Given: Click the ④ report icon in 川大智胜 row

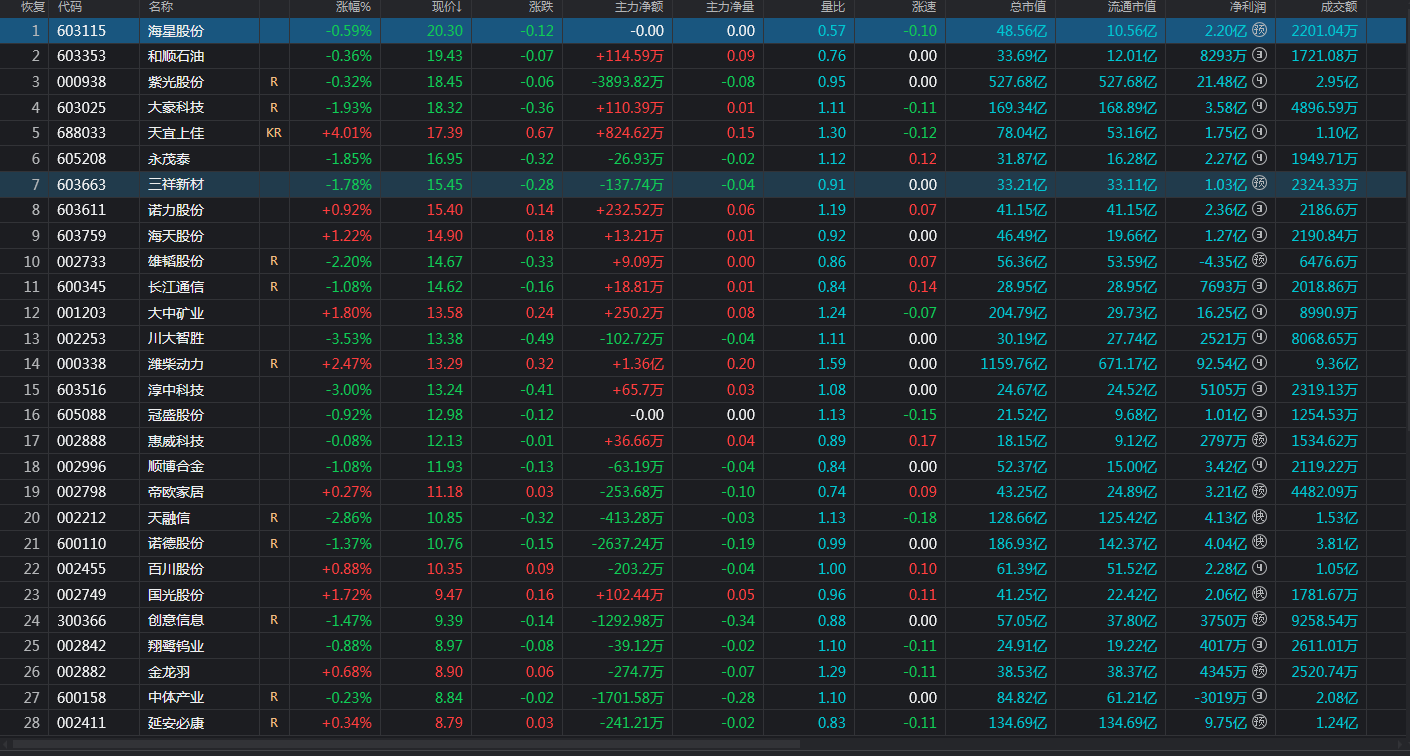Looking at the screenshot, I should click(1259, 338).
